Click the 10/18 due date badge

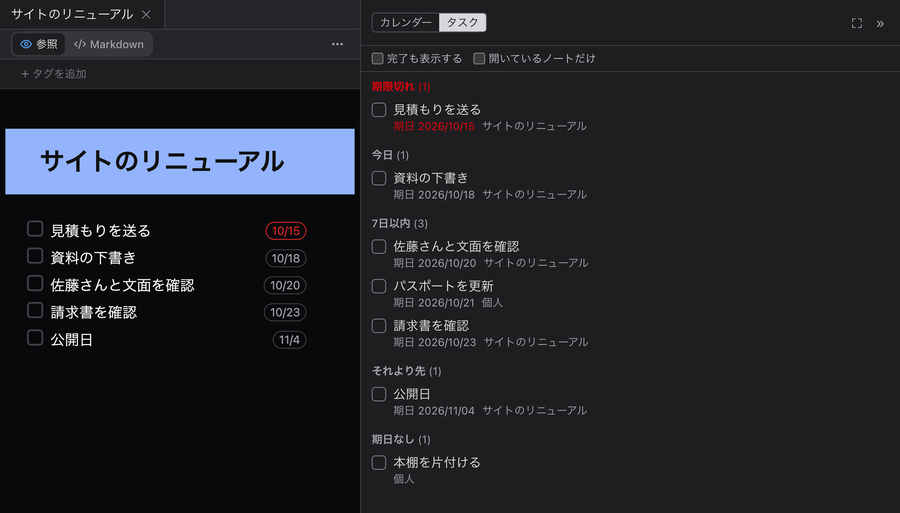click(286, 258)
